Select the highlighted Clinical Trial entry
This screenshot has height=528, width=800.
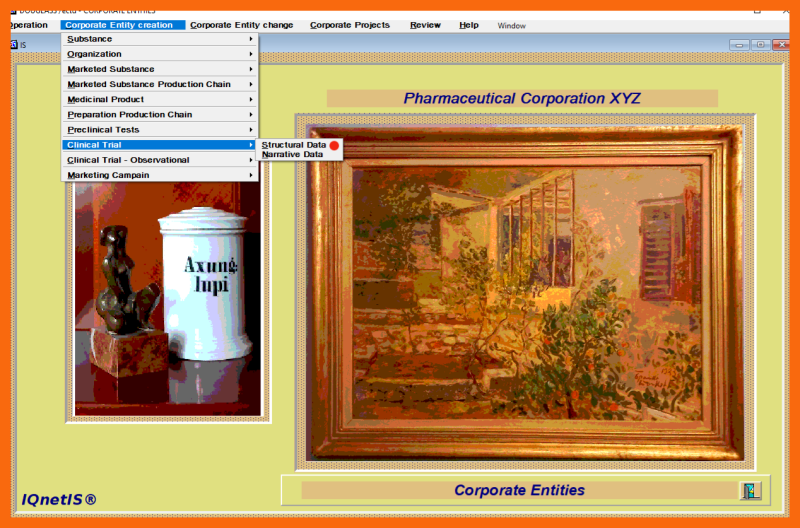[160, 145]
